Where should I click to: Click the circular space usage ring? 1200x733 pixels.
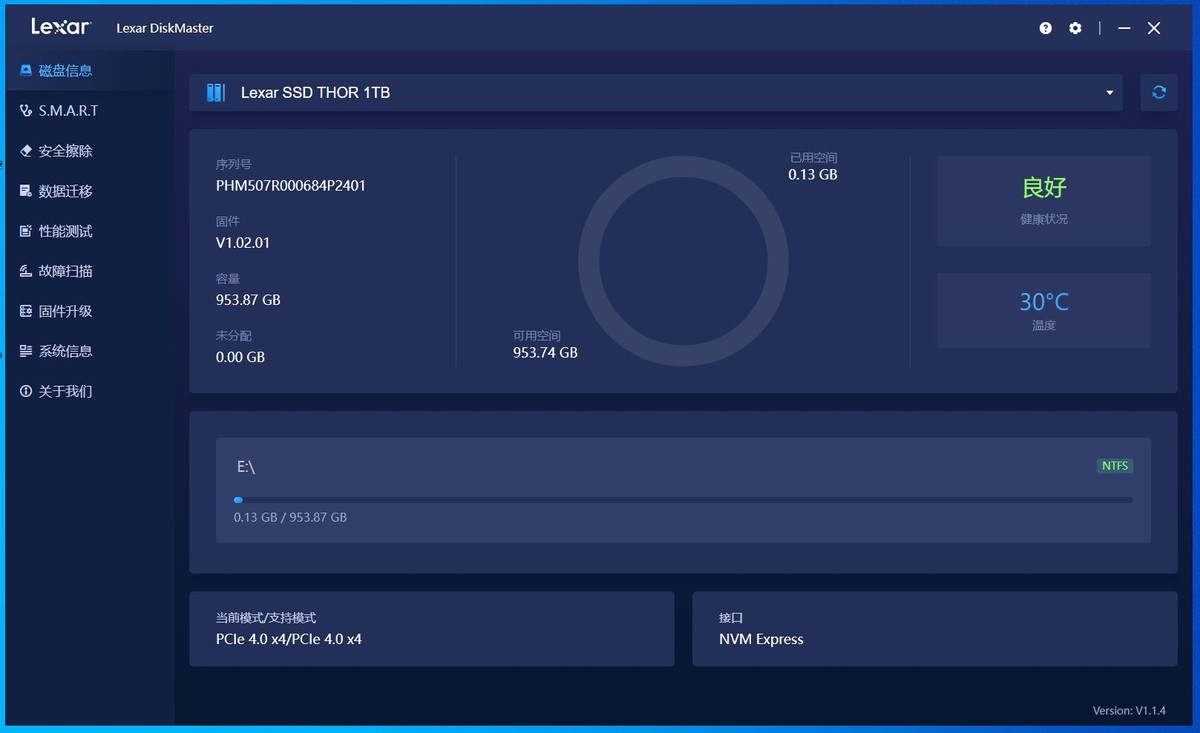pos(683,262)
